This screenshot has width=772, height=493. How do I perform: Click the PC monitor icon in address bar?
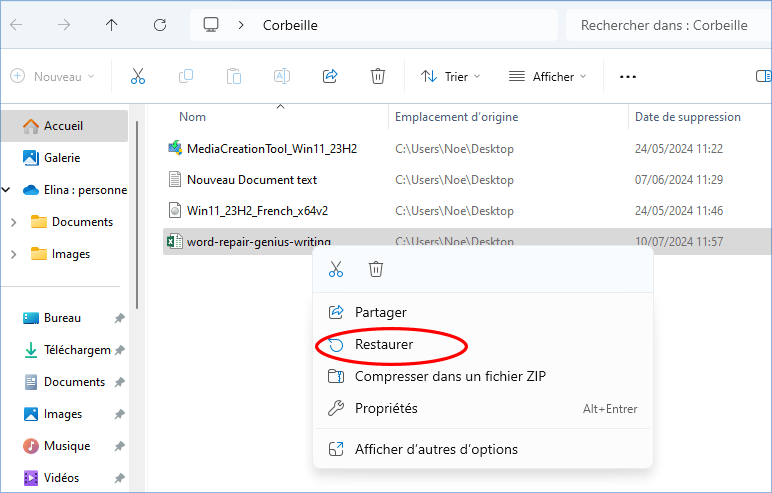pyautogui.click(x=211, y=25)
